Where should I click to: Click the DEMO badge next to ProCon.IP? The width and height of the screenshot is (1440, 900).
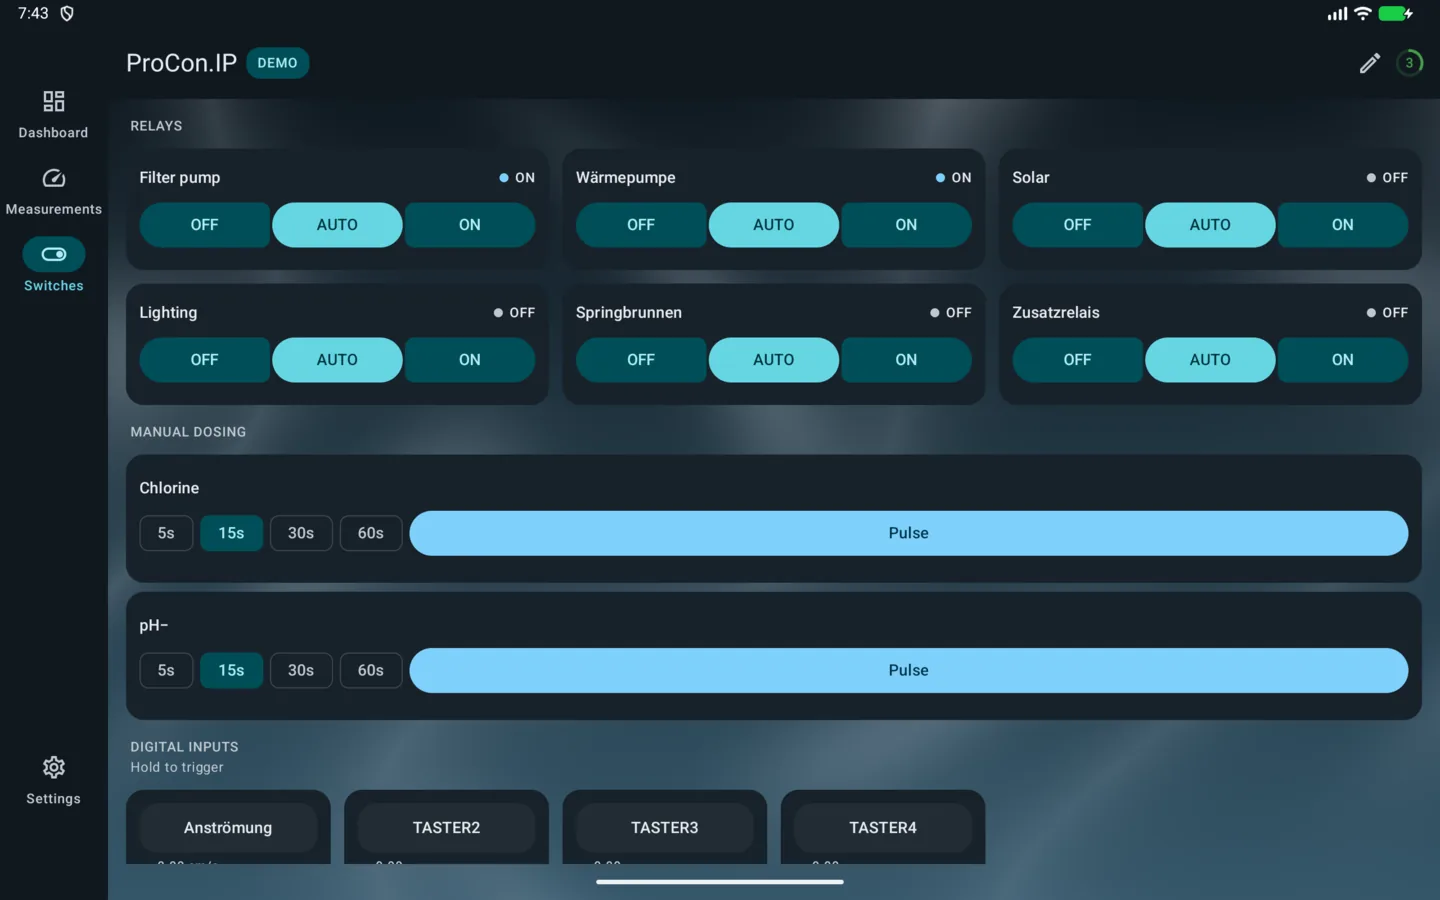(277, 63)
